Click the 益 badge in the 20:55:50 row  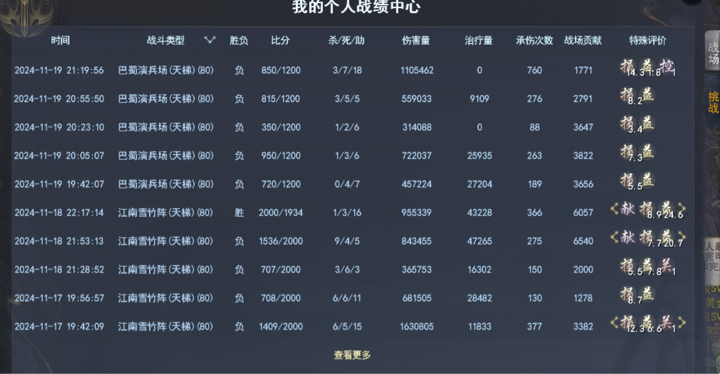pyautogui.click(x=647, y=95)
